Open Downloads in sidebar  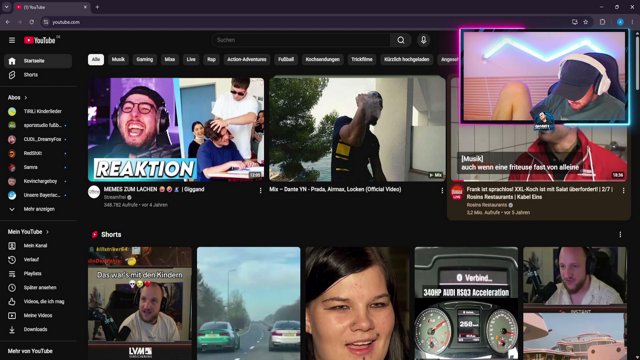(x=38, y=329)
